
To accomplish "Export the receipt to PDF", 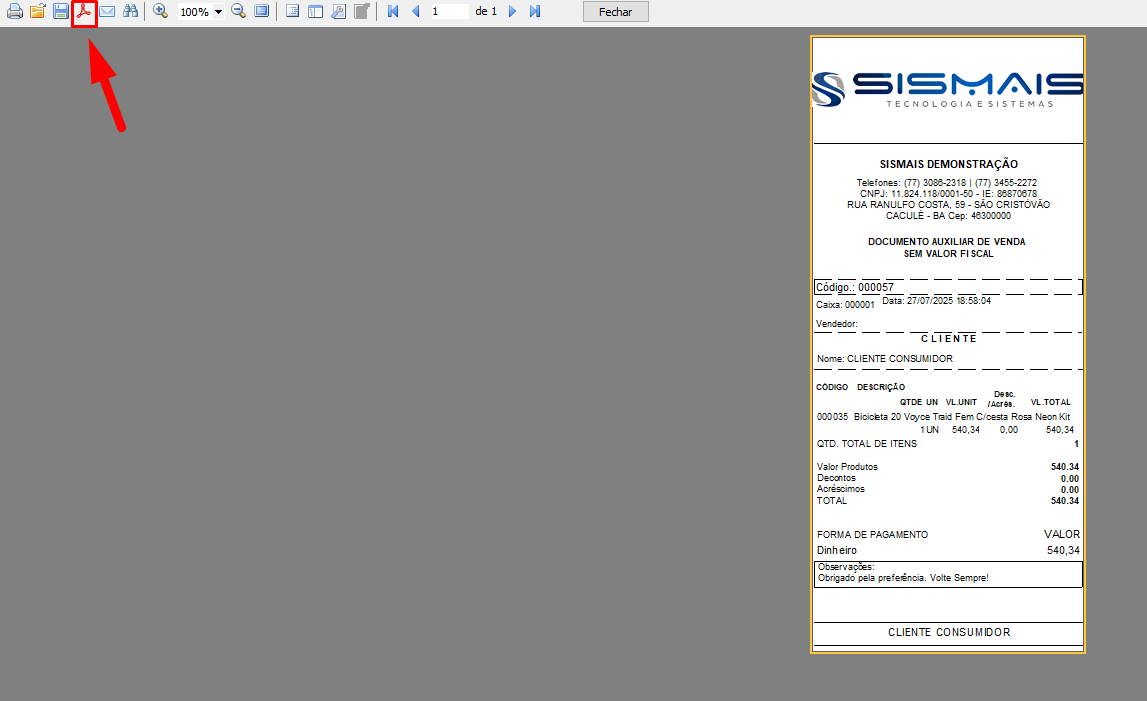I will [x=84, y=12].
